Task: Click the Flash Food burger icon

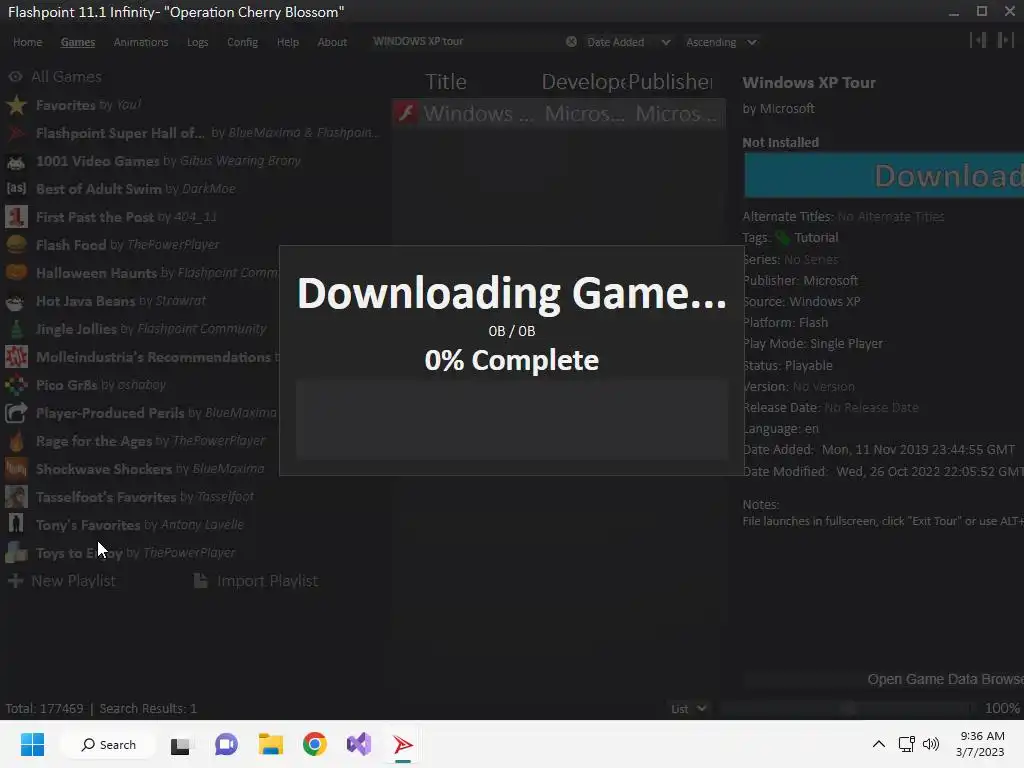Action: click(x=16, y=245)
